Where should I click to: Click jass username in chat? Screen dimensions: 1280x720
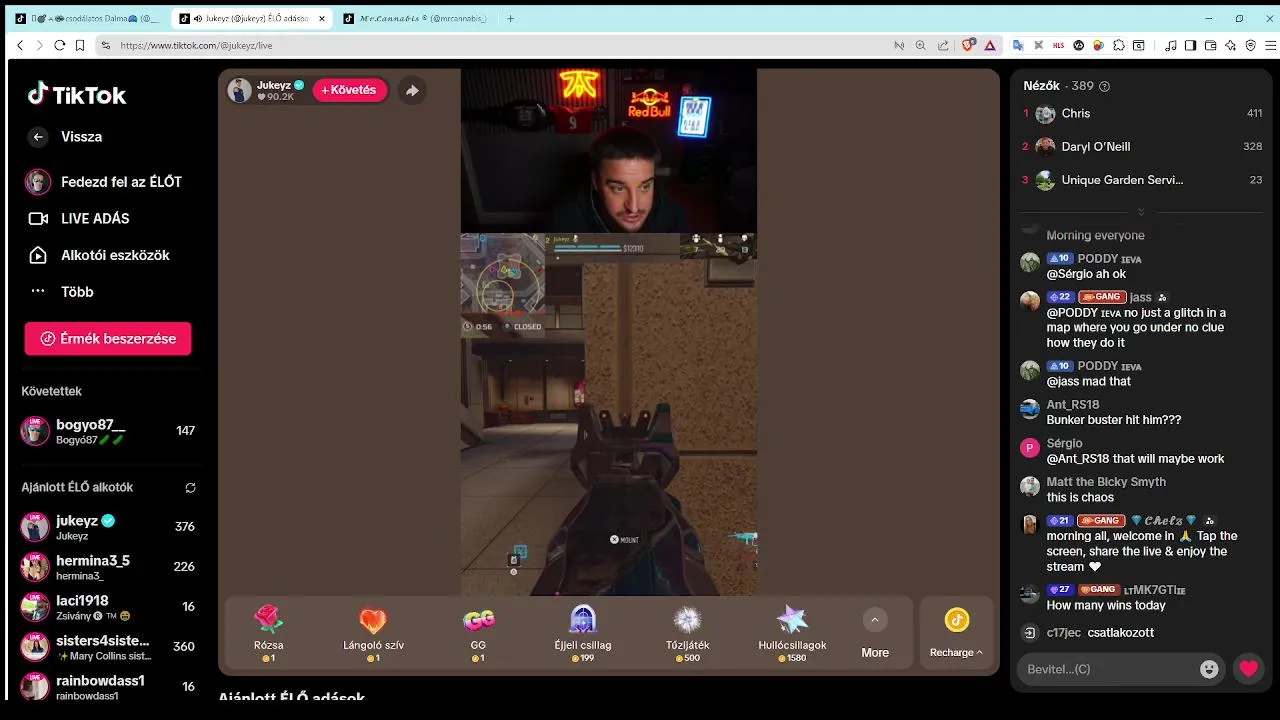point(1141,297)
